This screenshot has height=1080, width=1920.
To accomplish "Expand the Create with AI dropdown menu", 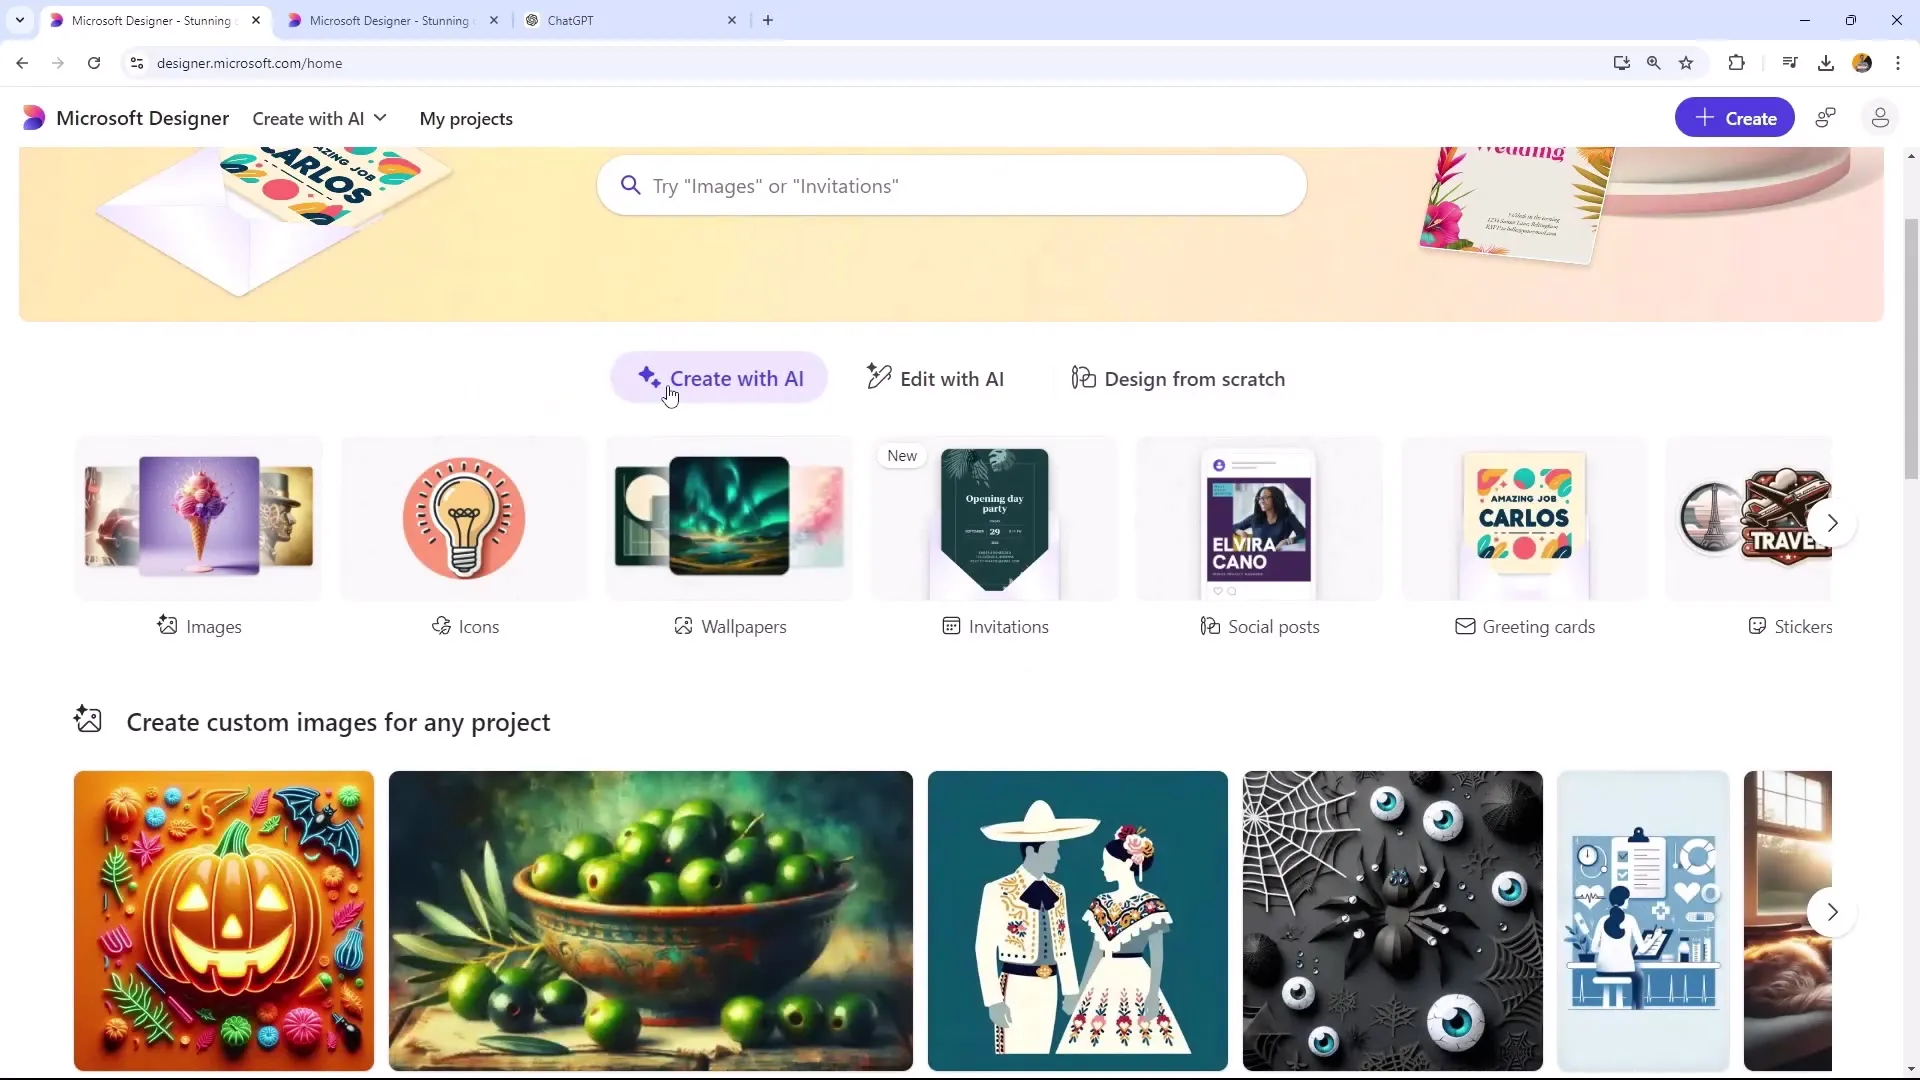I will coord(318,117).
